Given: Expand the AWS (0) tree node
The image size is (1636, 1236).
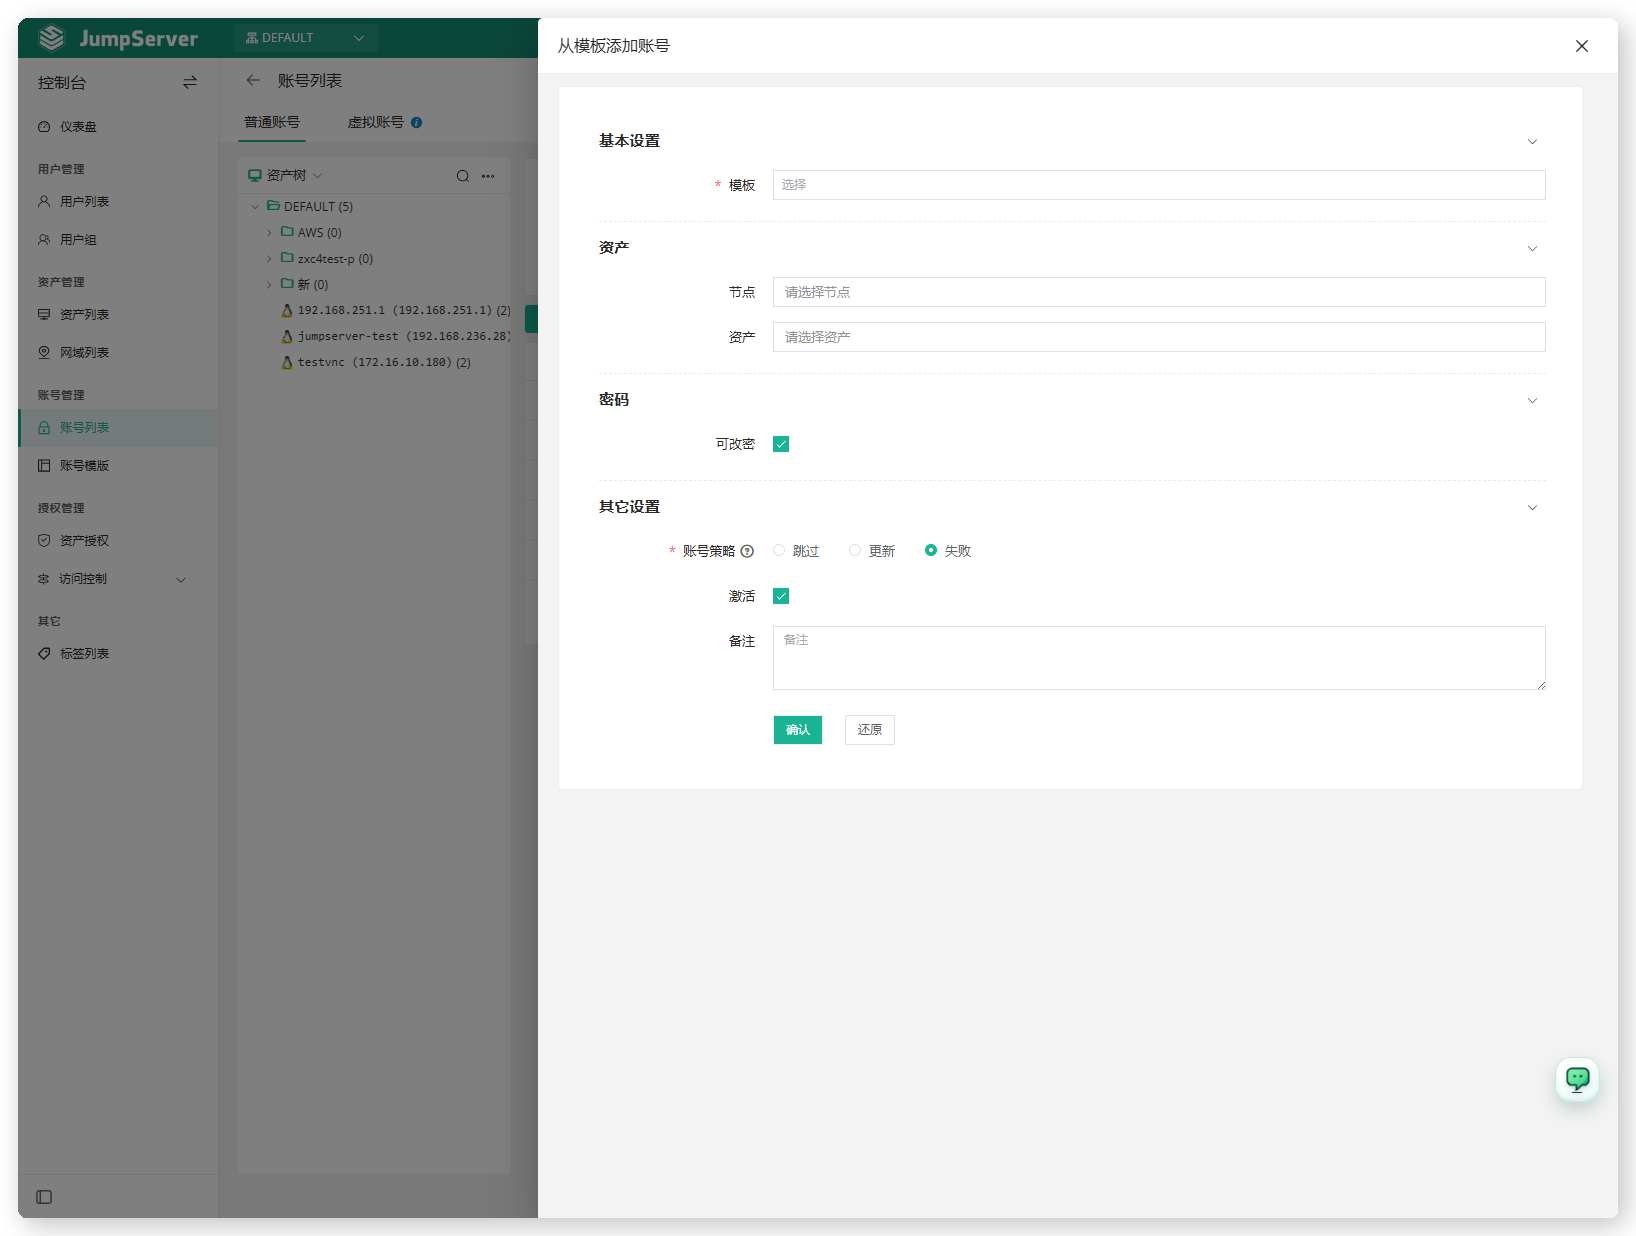Looking at the screenshot, I should (x=269, y=233).
